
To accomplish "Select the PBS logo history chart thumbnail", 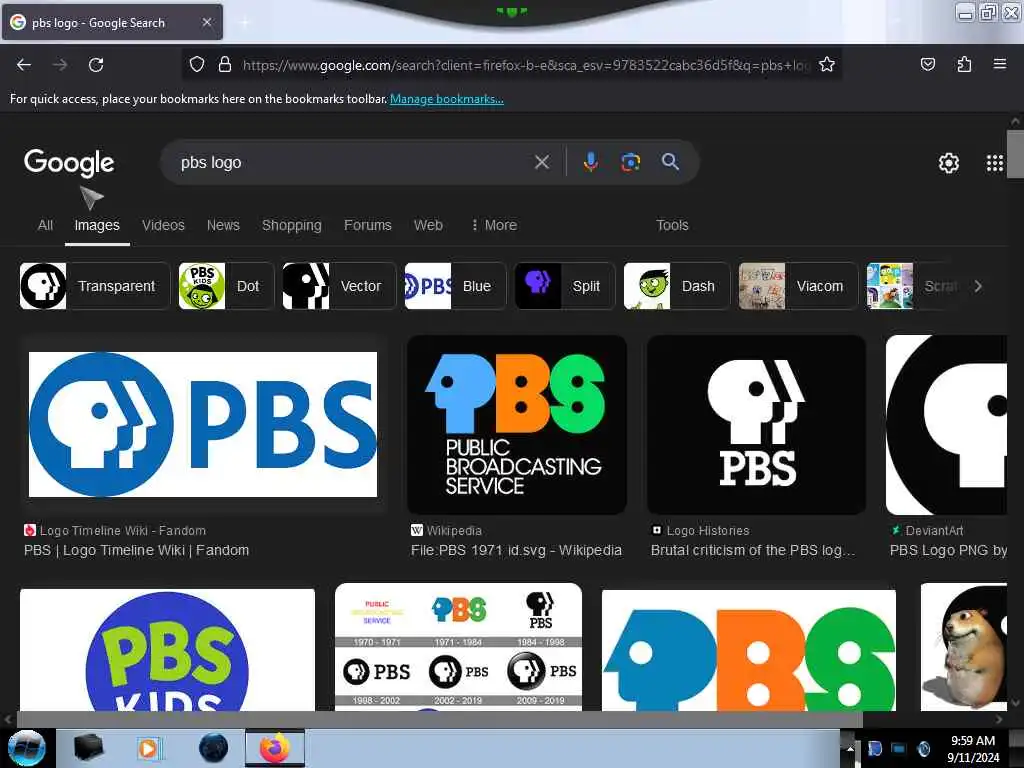I will (458, 647).
